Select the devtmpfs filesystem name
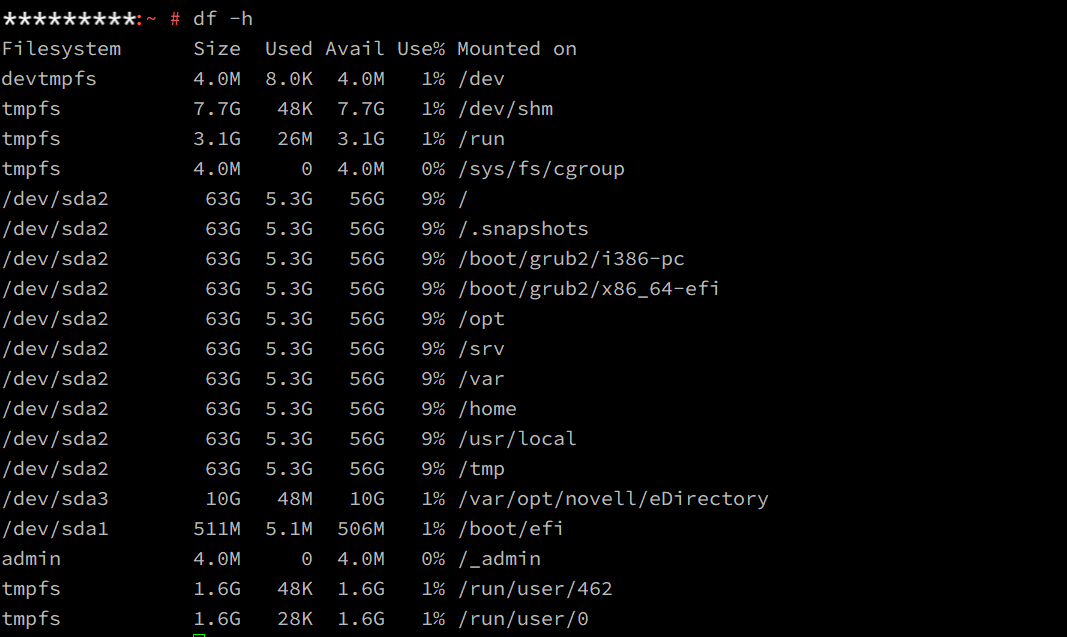The height and width of the screenshot is (637, 1067). [49, 79]
